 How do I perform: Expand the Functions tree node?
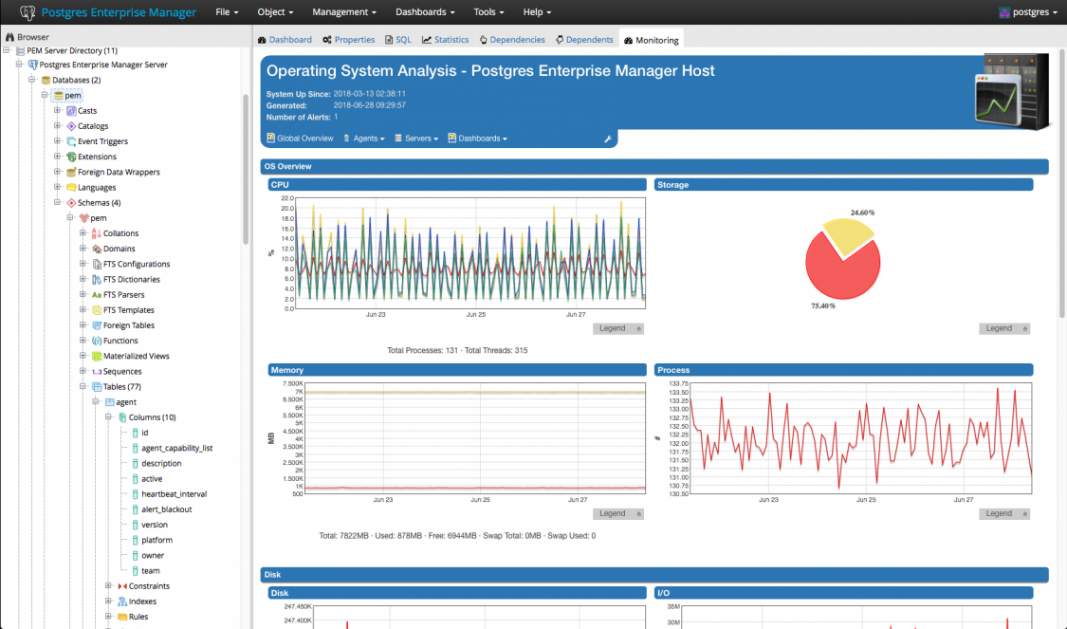pyautogui.click(x=83, y=340)
